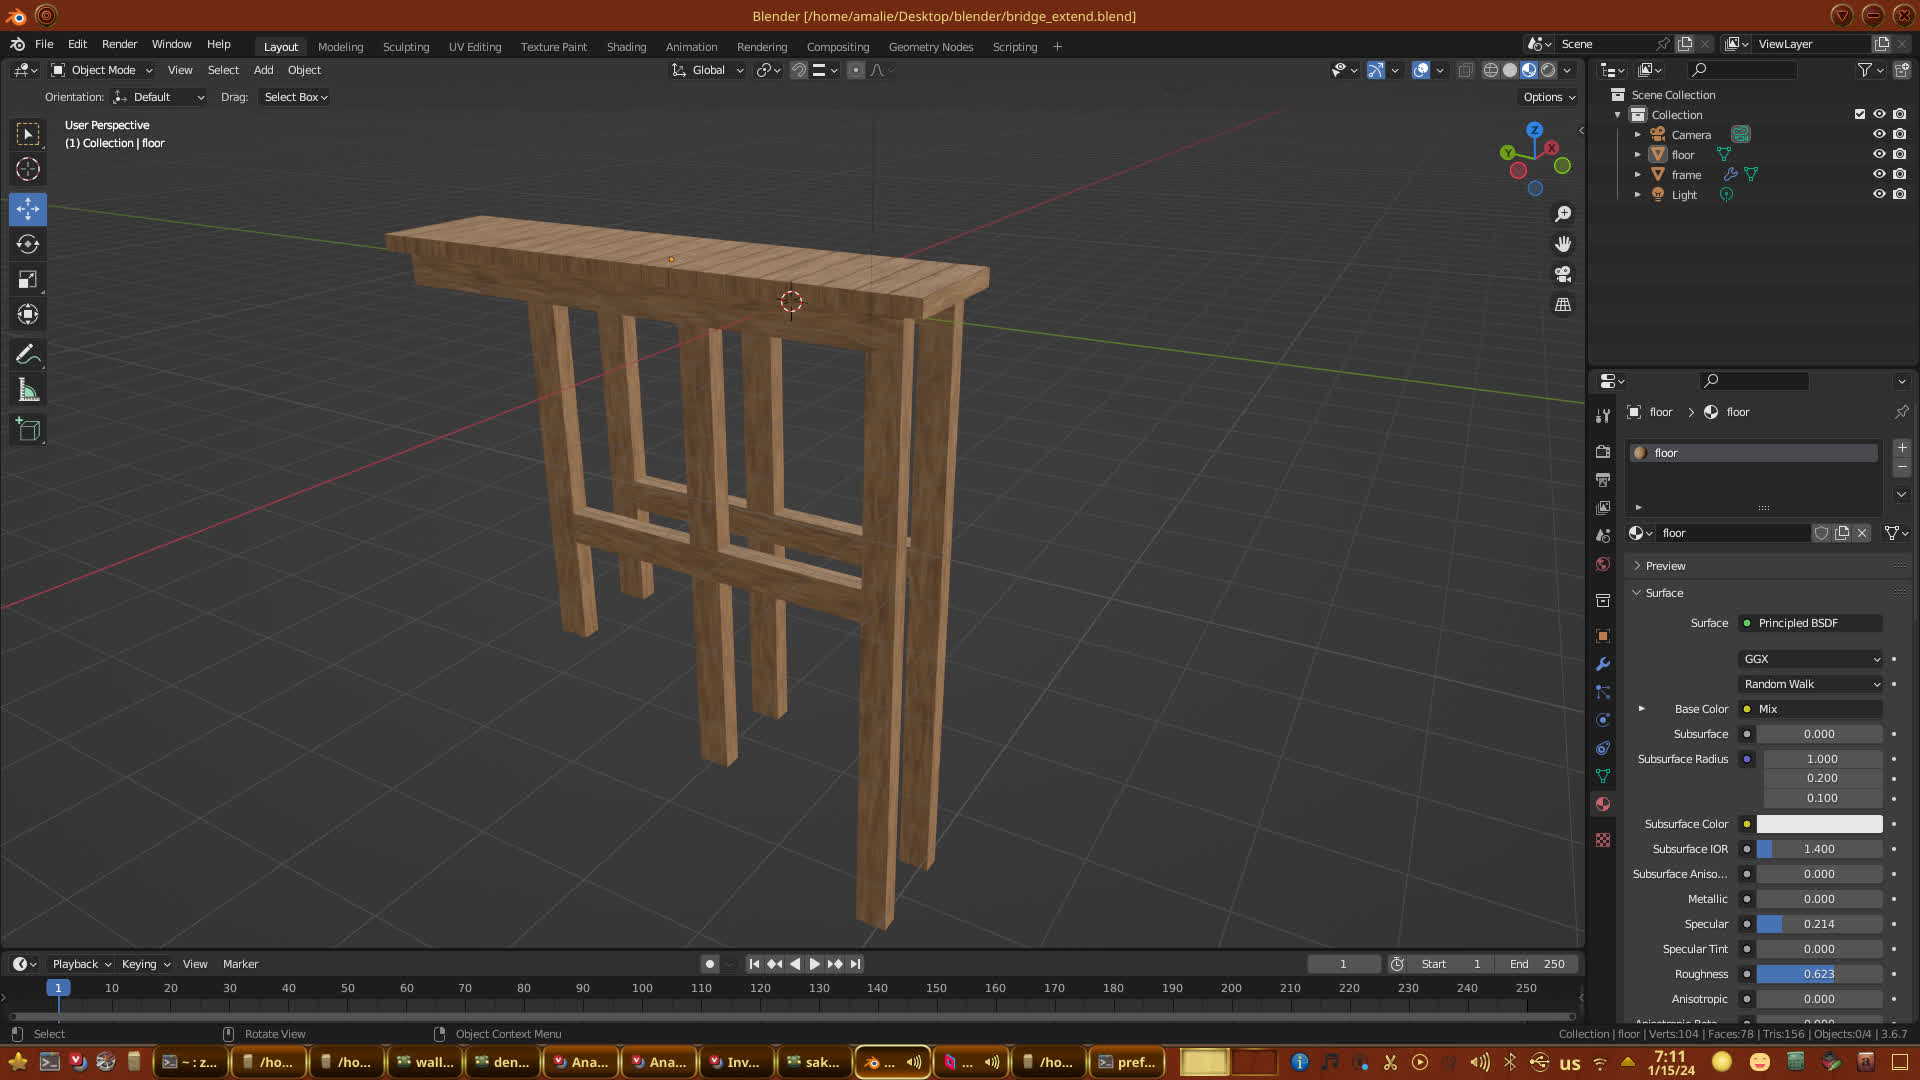The height and width of the screenshot is (1080, 1920).
Task: Click the camera view icon in viewport
Action: pos(1563,274)
